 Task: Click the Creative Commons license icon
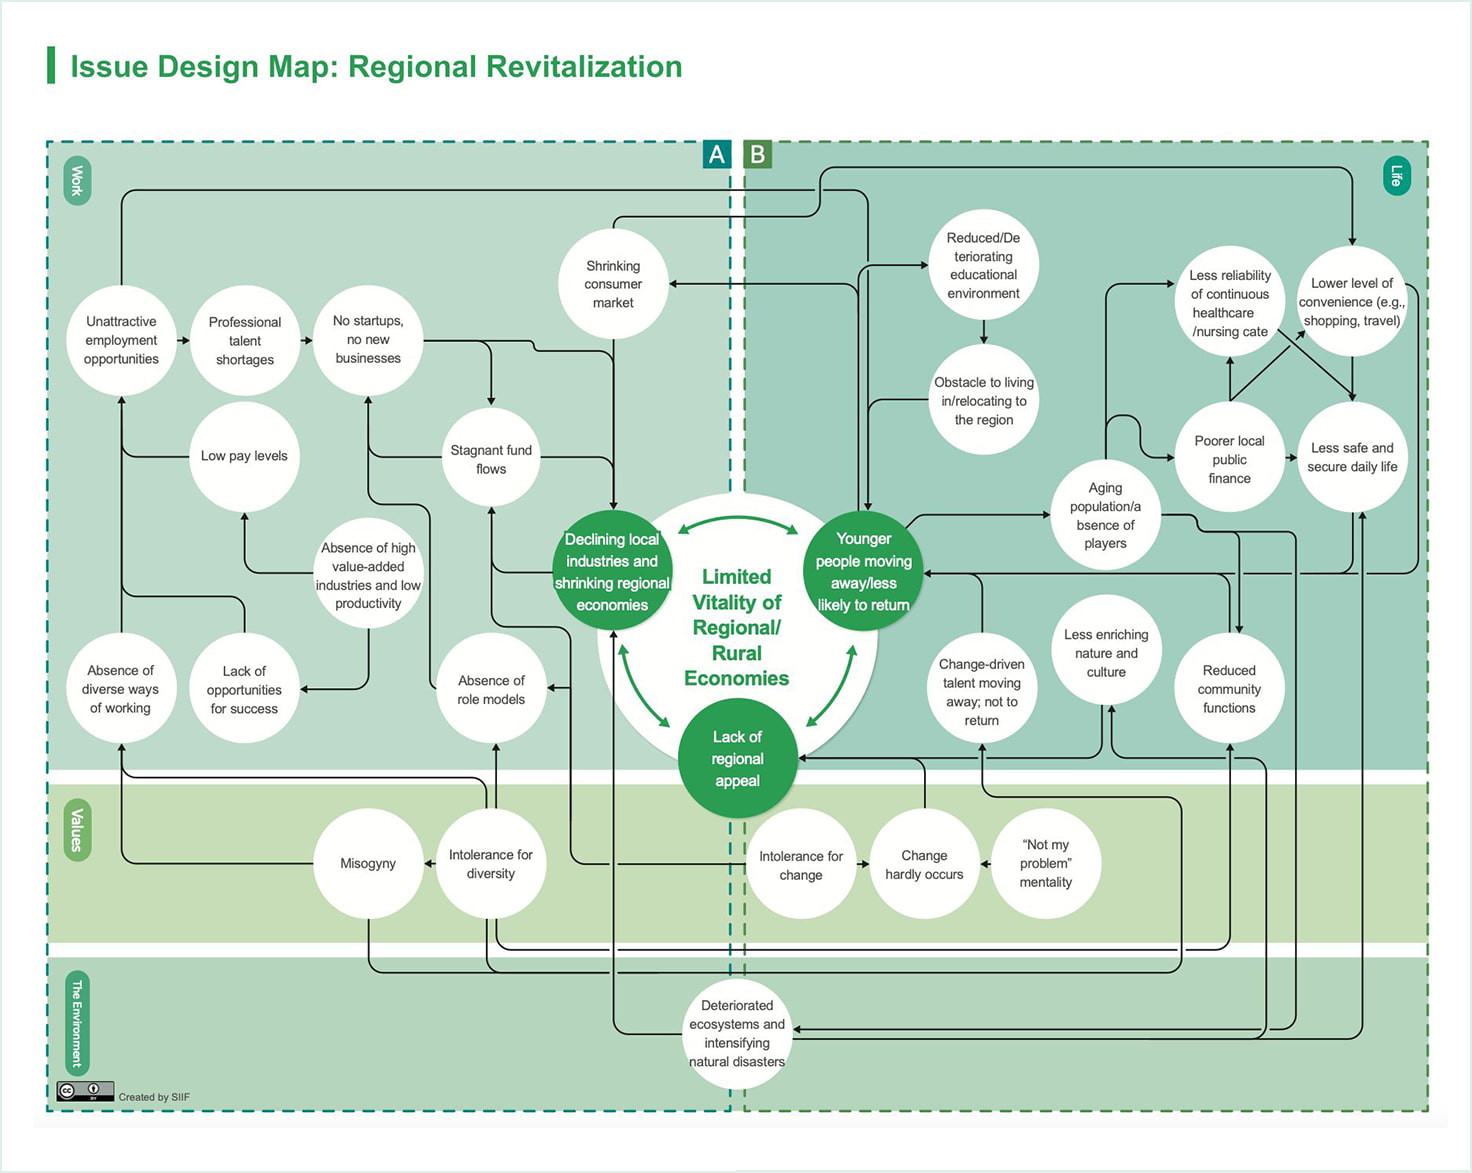tap(85, 1091)
